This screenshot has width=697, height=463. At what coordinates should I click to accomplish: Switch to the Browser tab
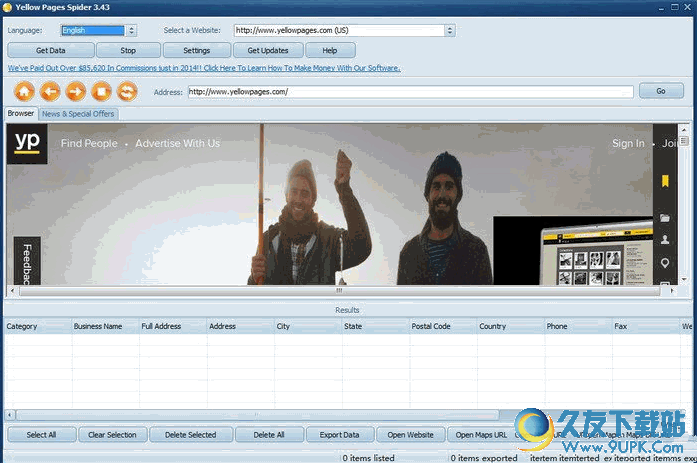pos(21,113)
